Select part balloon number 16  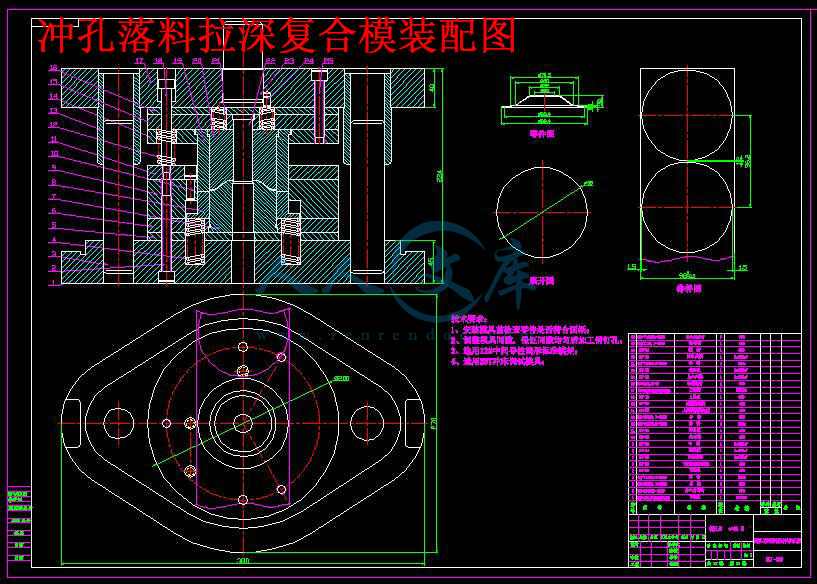(x=53, y=68)
